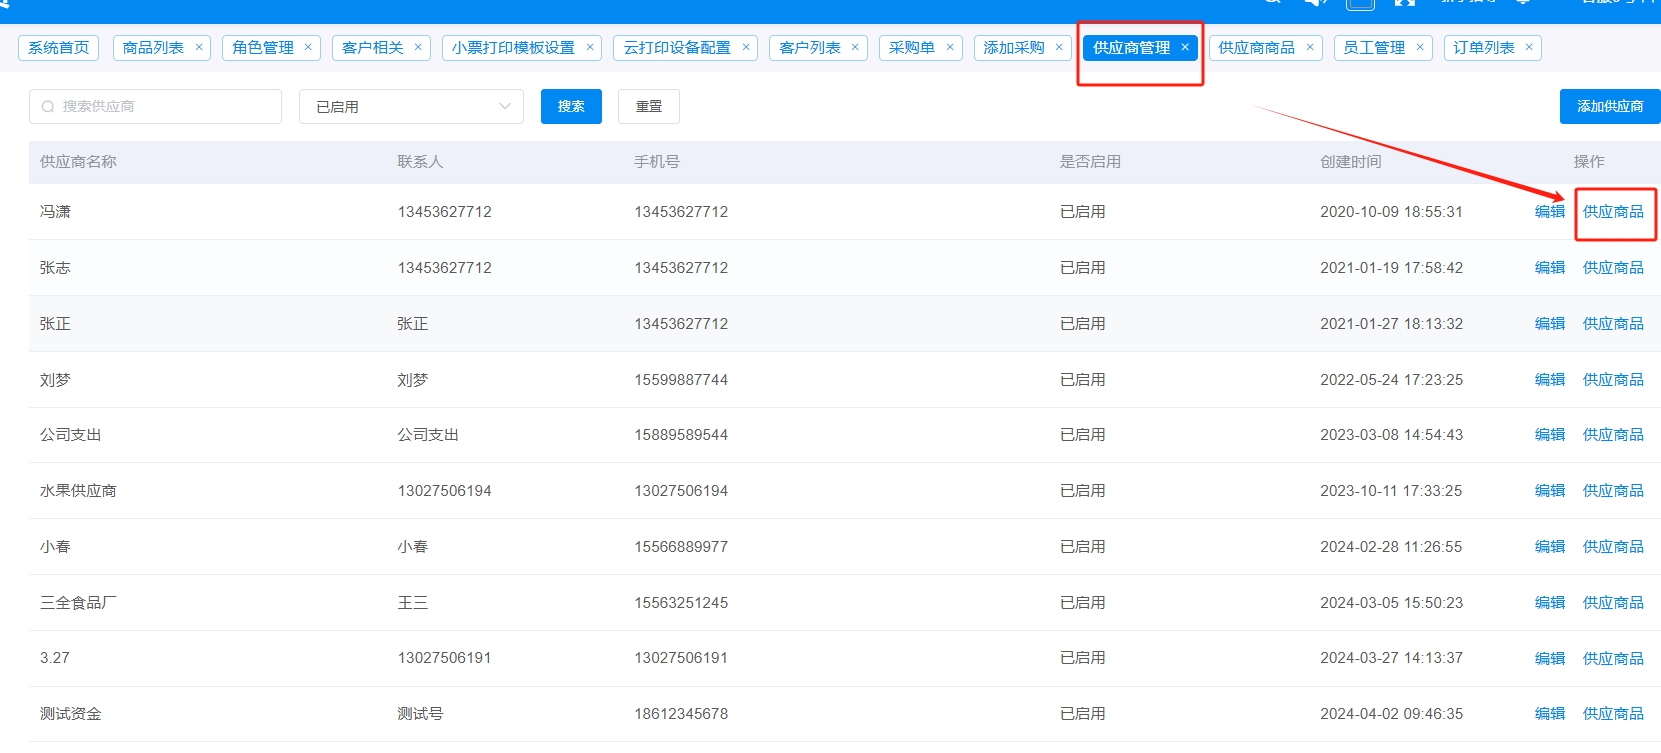Image resolution: width=1661 pixels, height=753 pixels.
Task: Close the 员工管理 tab
Action: point(1420,47)
